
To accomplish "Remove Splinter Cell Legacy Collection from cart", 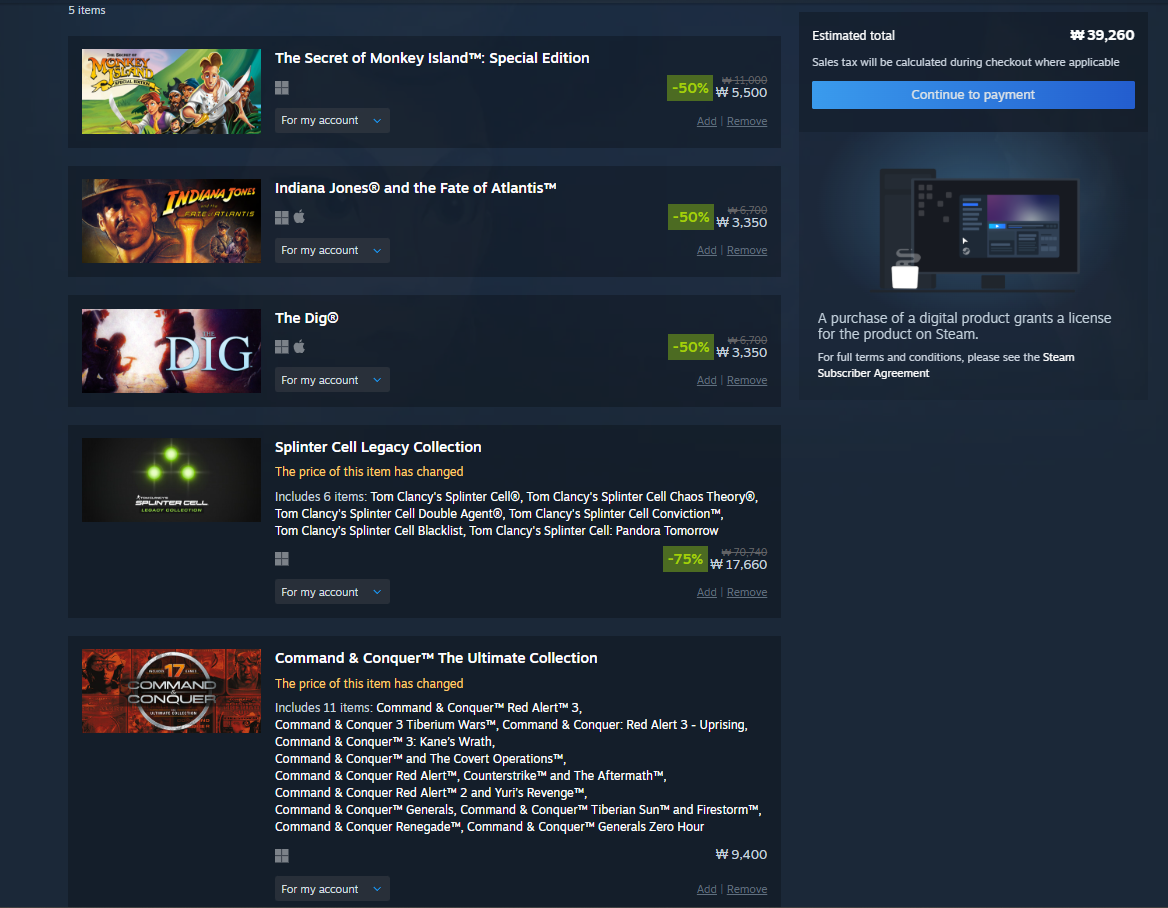I will [746, 592].
